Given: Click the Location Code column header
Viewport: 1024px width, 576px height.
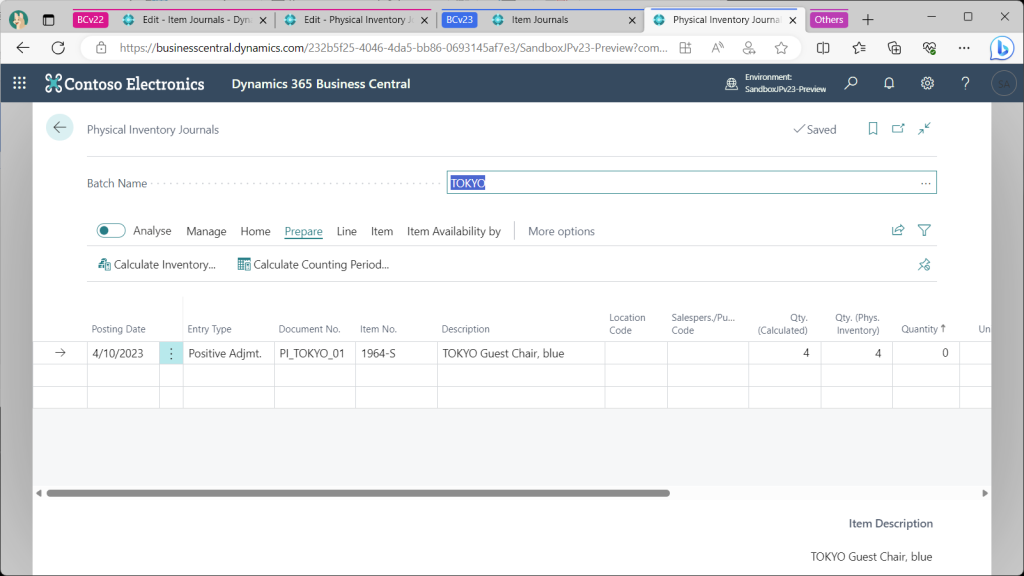Looking at the screenshot, I should [x=627, y=324].
